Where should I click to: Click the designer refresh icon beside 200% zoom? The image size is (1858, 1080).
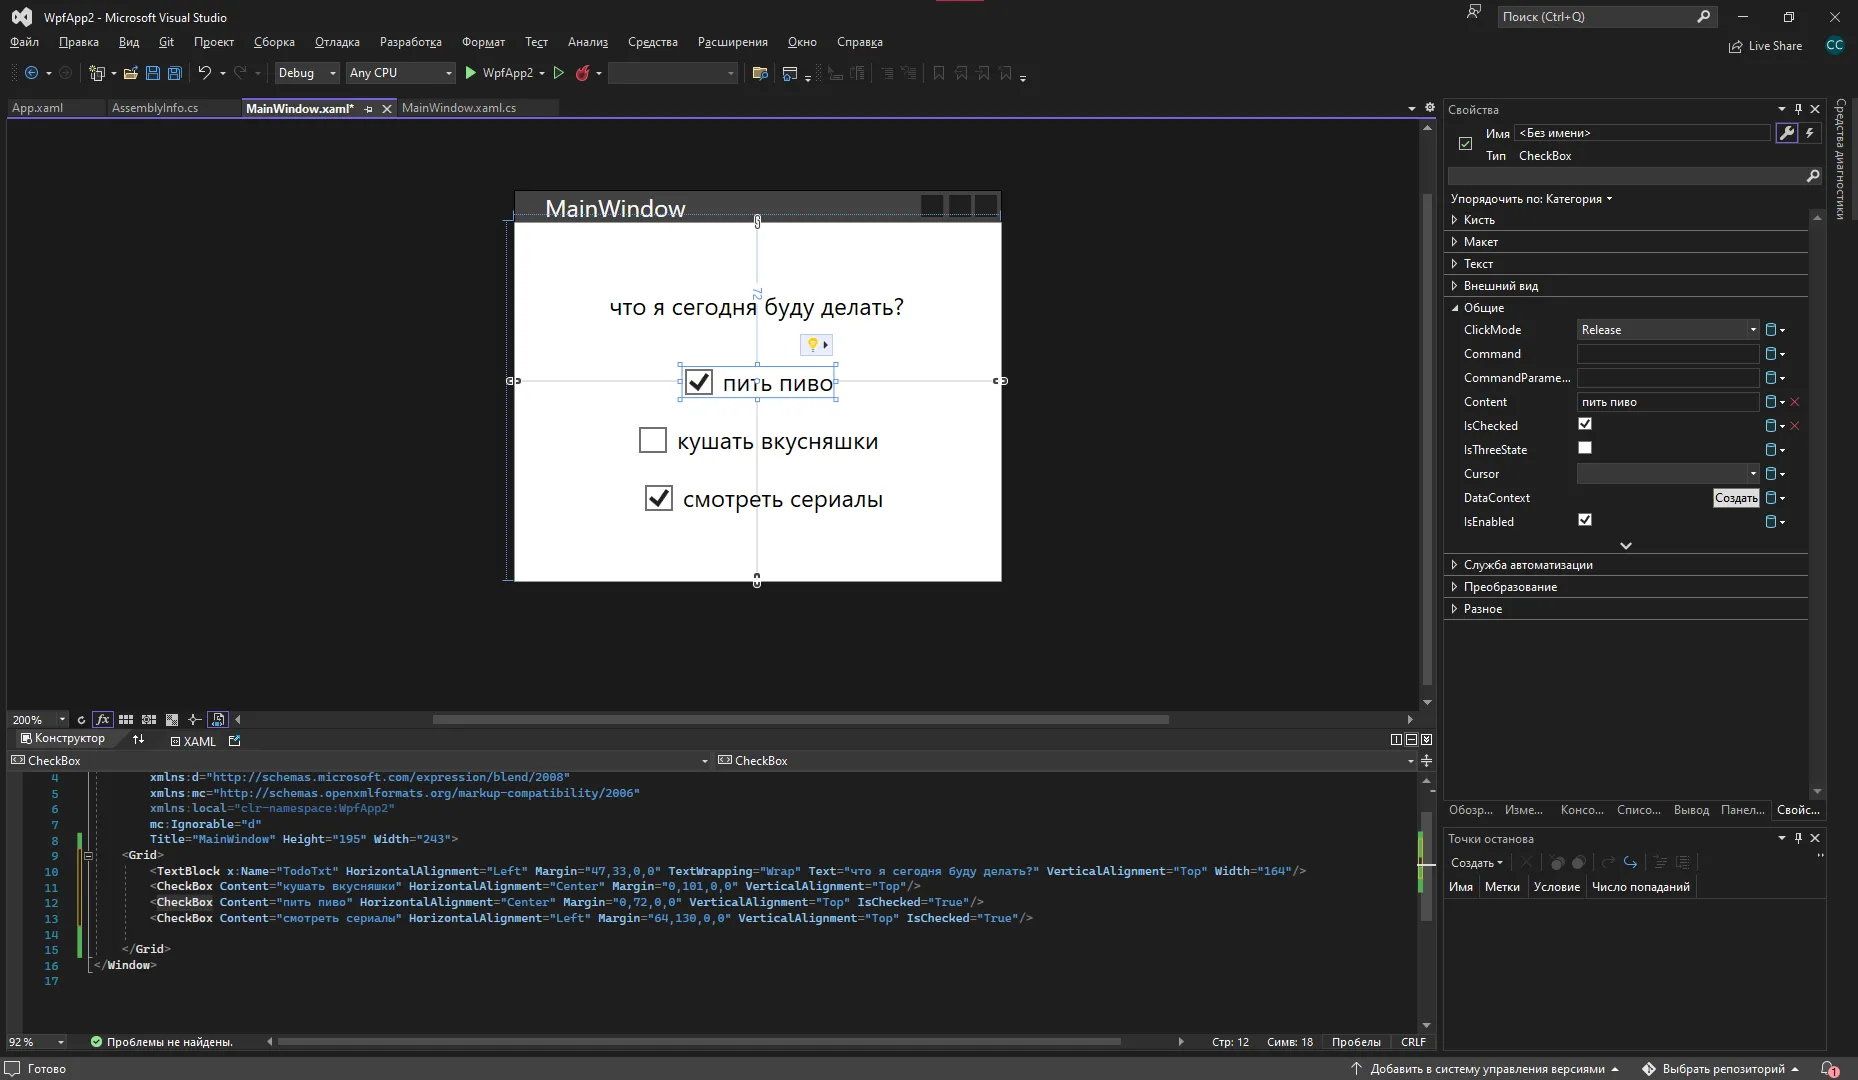[82, 720]
